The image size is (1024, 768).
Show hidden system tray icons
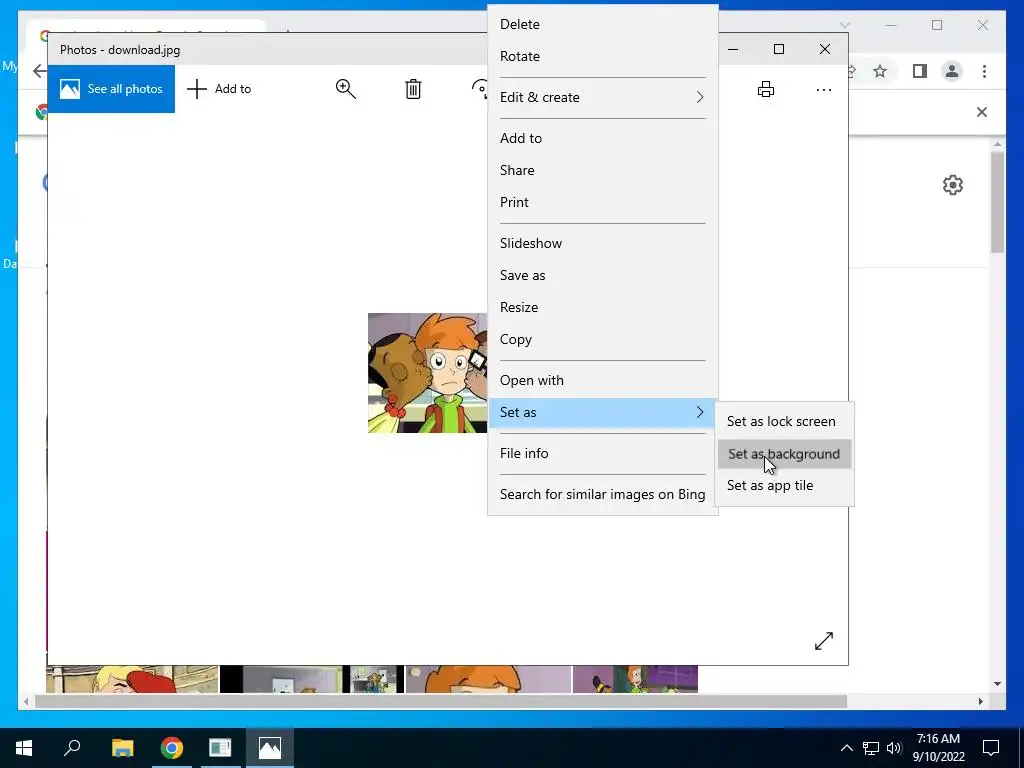[x=846, y=748]
